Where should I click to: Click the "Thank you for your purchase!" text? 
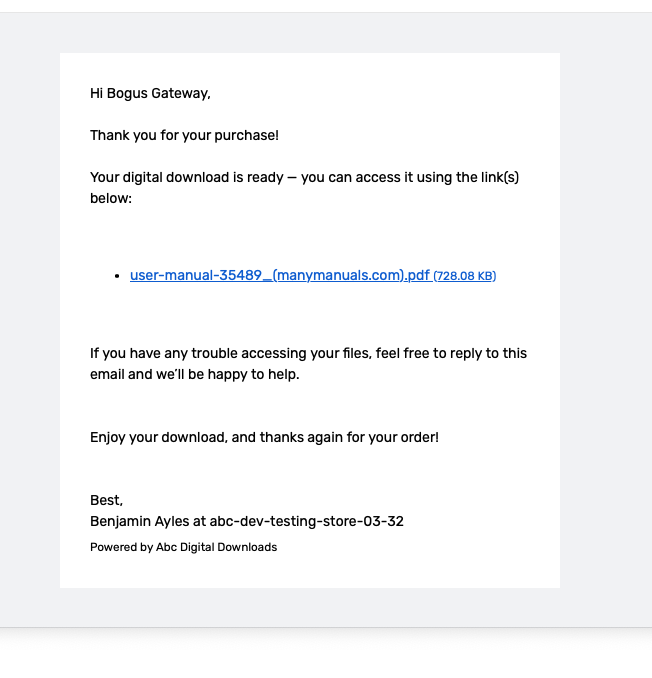tap(184, 135)
